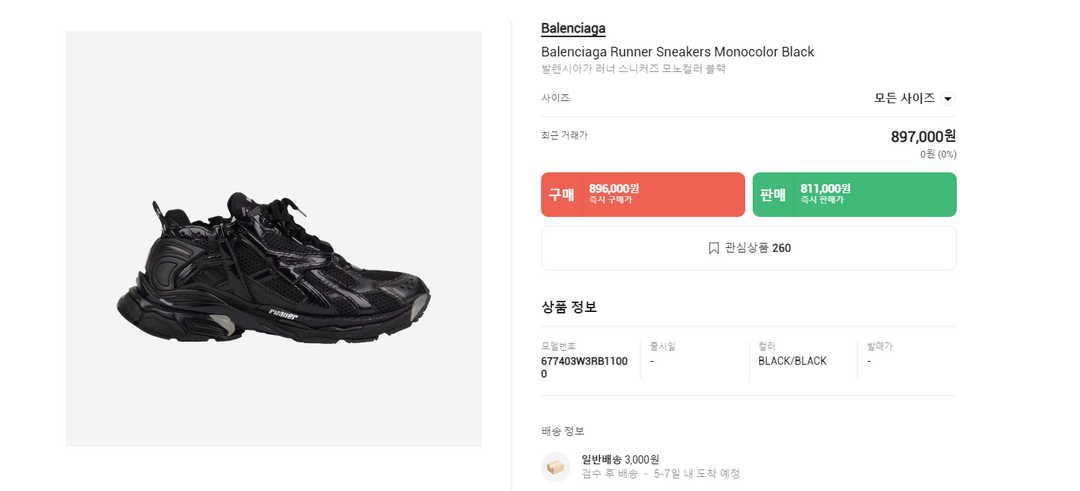Add to wishlist via 관심상품 260 button
The width and height of the screenshot is (1080, 491).
(x=748, y=248)
